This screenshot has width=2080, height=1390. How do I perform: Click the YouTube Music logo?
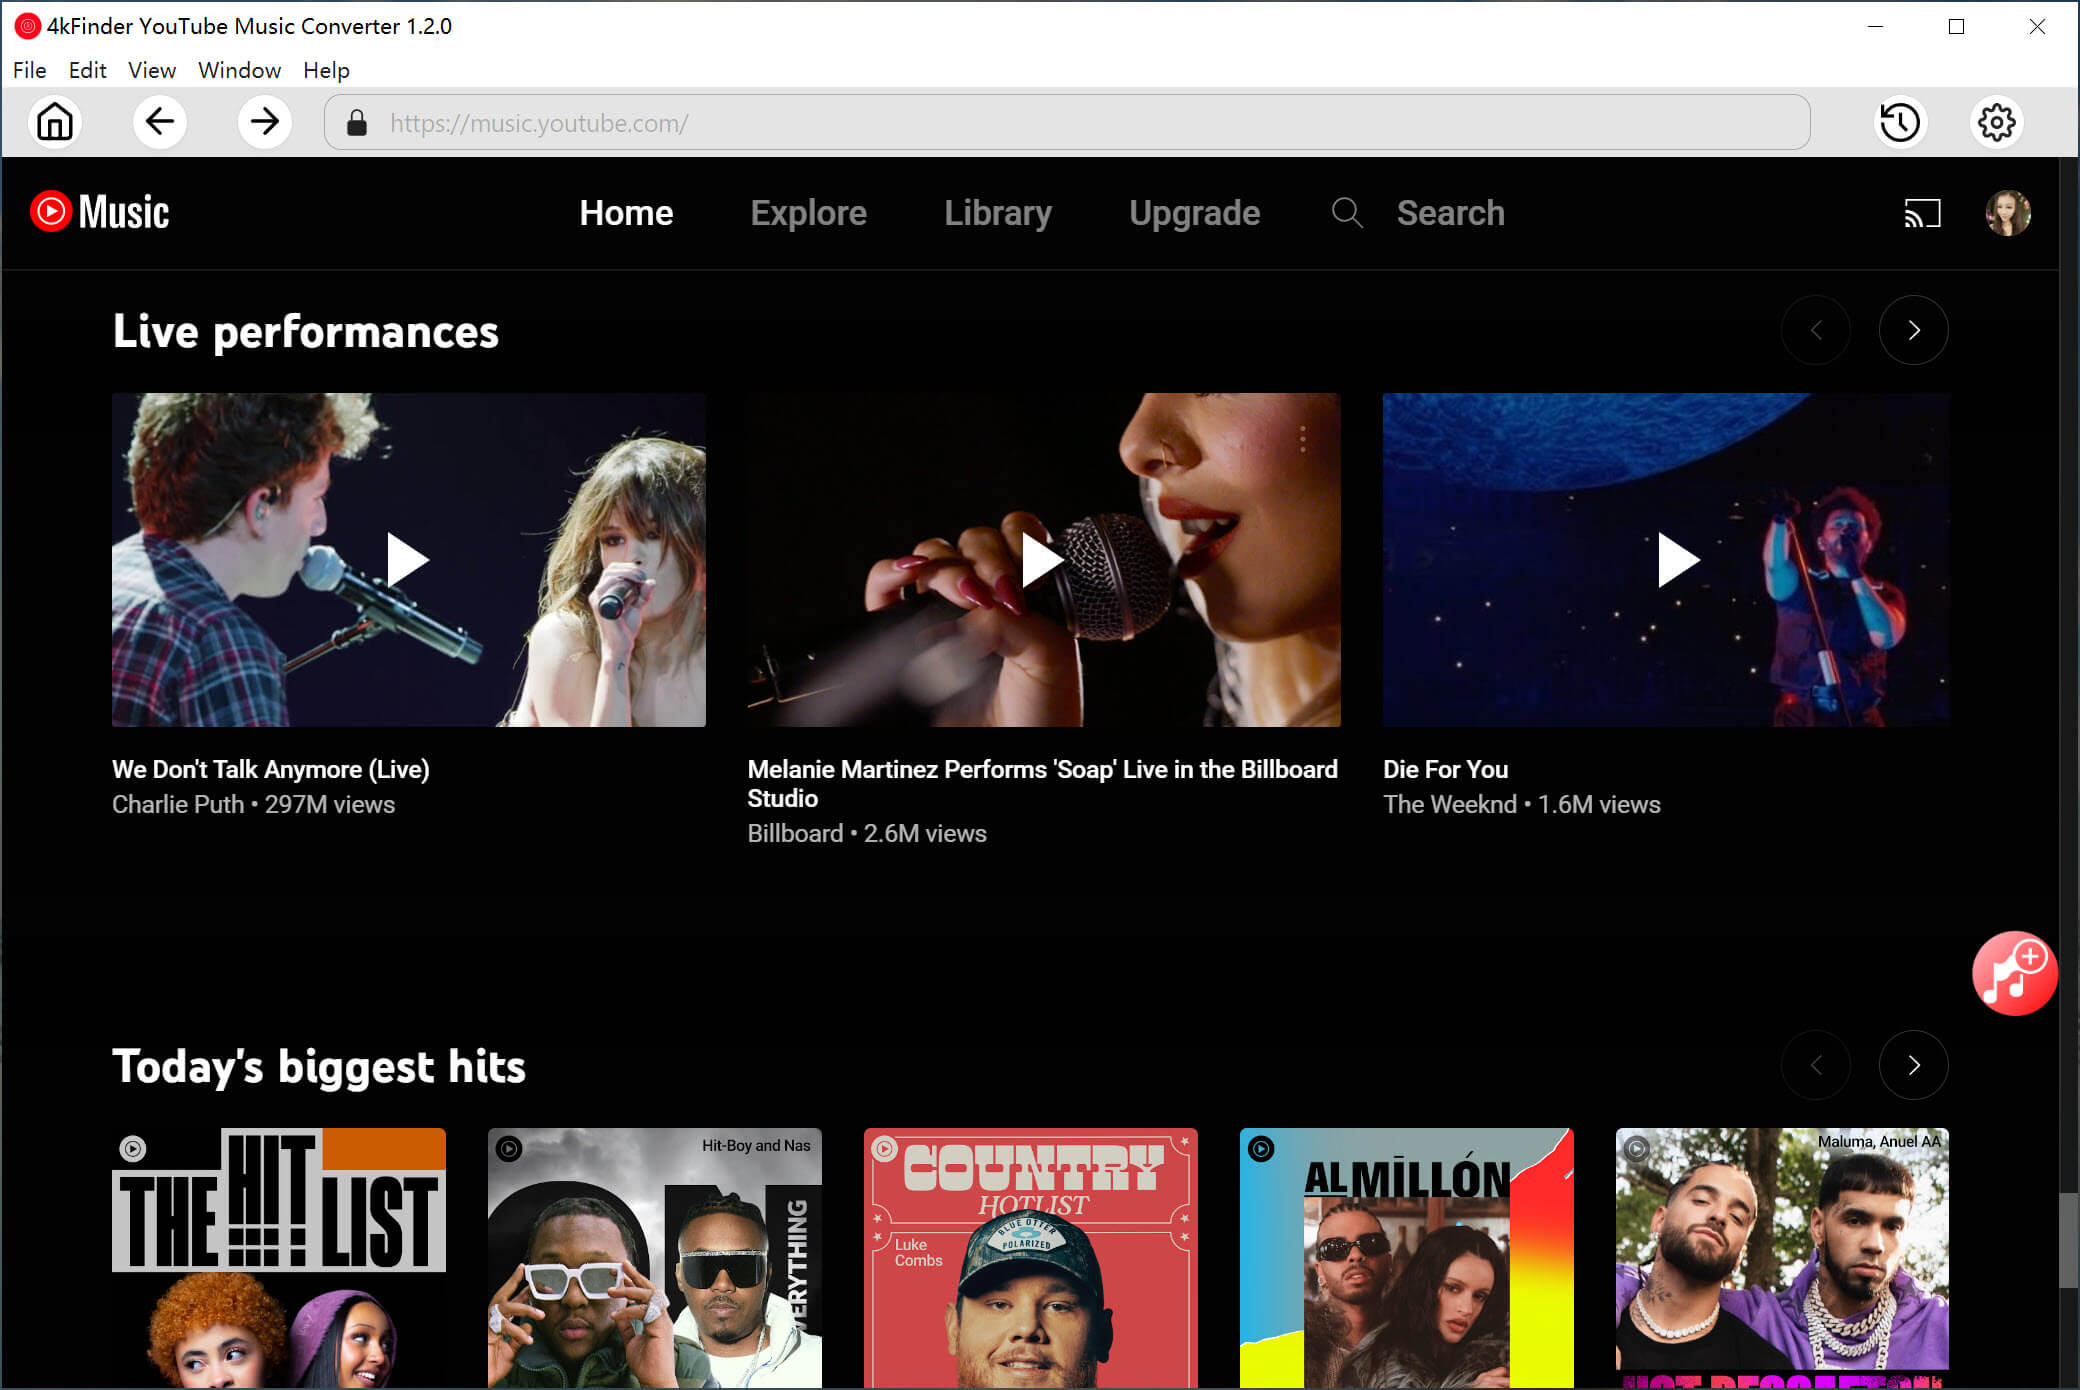(x=100, y=212)
